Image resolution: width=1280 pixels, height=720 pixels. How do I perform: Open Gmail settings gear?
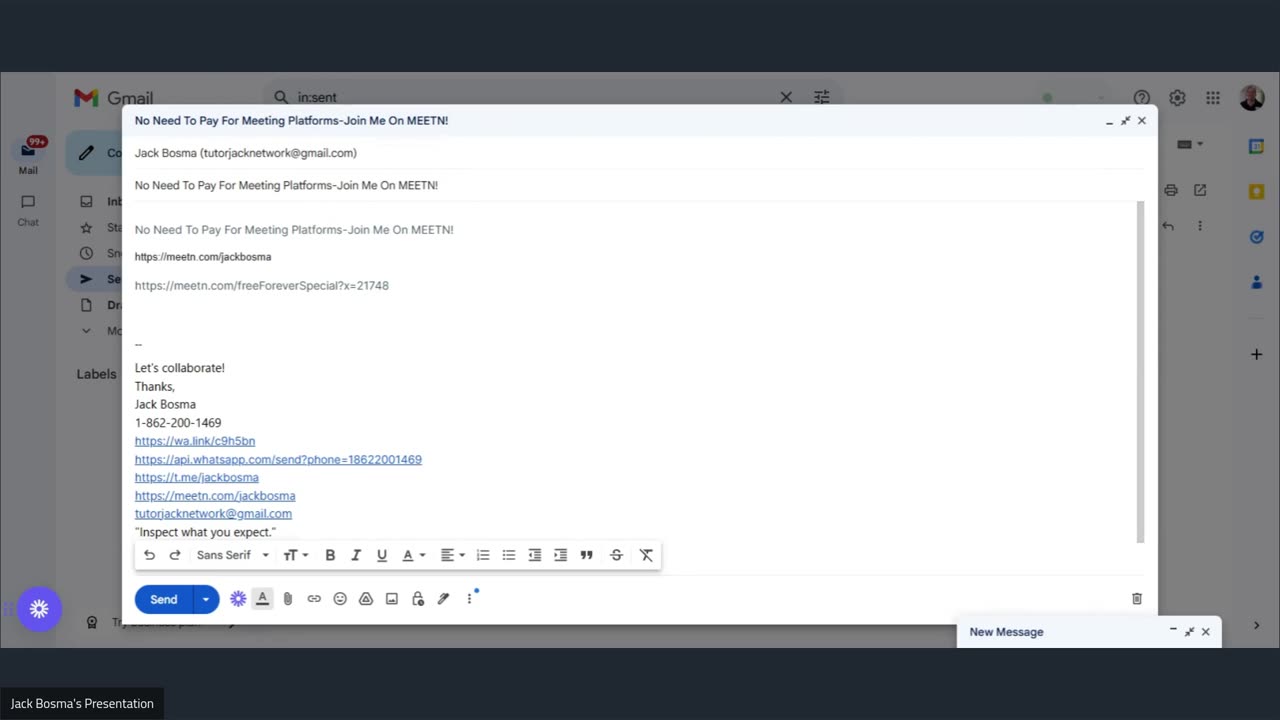(1177, 97)
